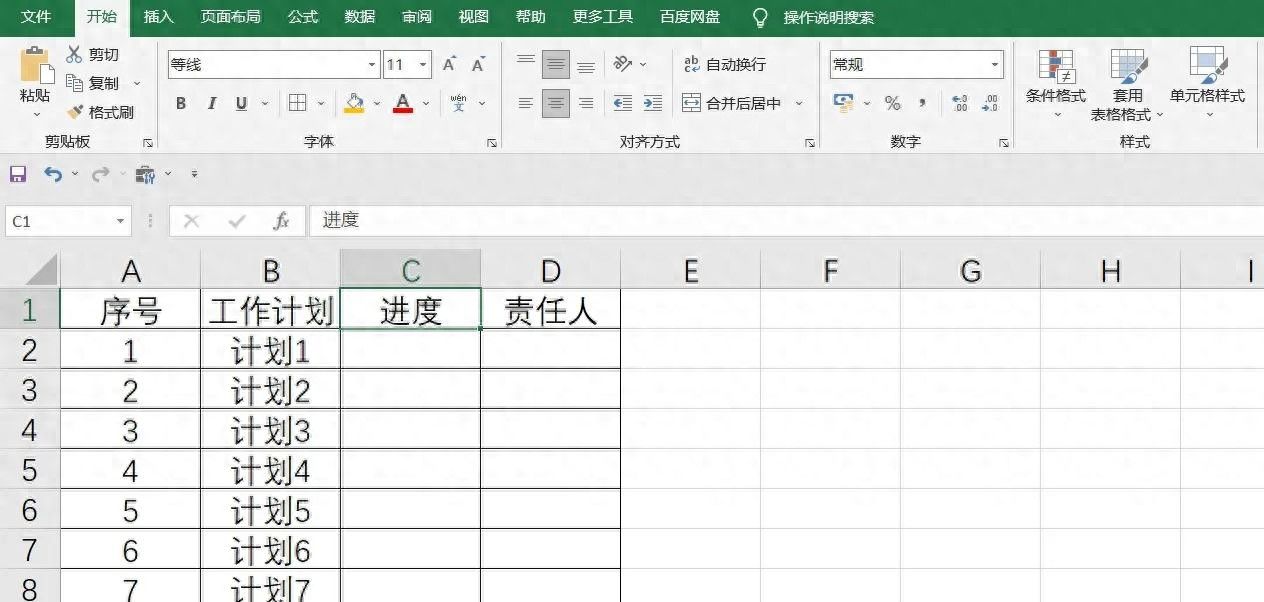Image resolution: width=1264 pixels, height=602 pixels.
Task: Expand the Merge & Center (合并后居中) dropdown arrow
Action: coord(799,103)
